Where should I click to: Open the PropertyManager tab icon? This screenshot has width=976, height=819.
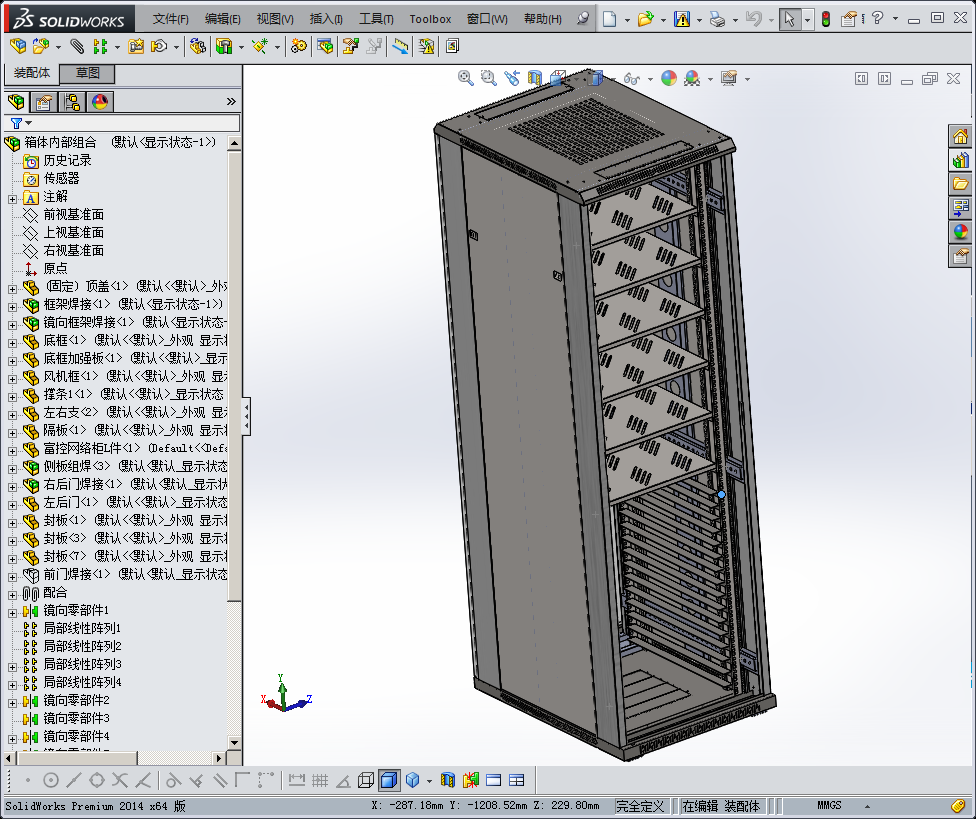click(x=44, y=101)
